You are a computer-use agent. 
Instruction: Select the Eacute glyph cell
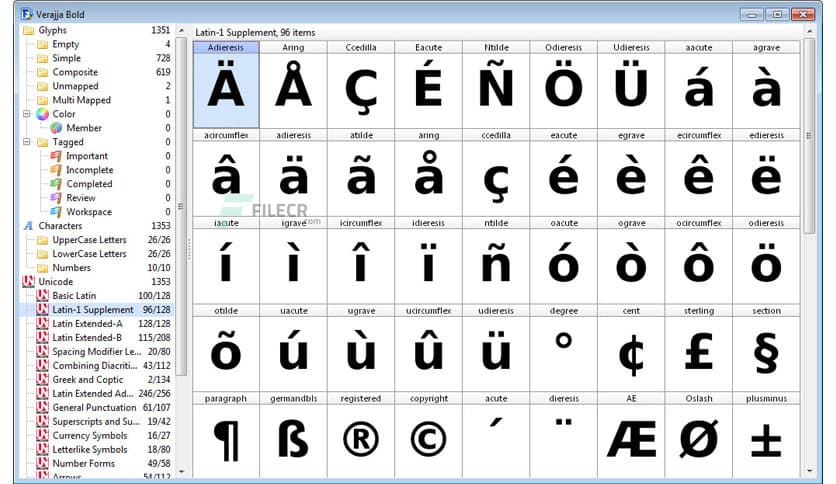click(429, 85)
